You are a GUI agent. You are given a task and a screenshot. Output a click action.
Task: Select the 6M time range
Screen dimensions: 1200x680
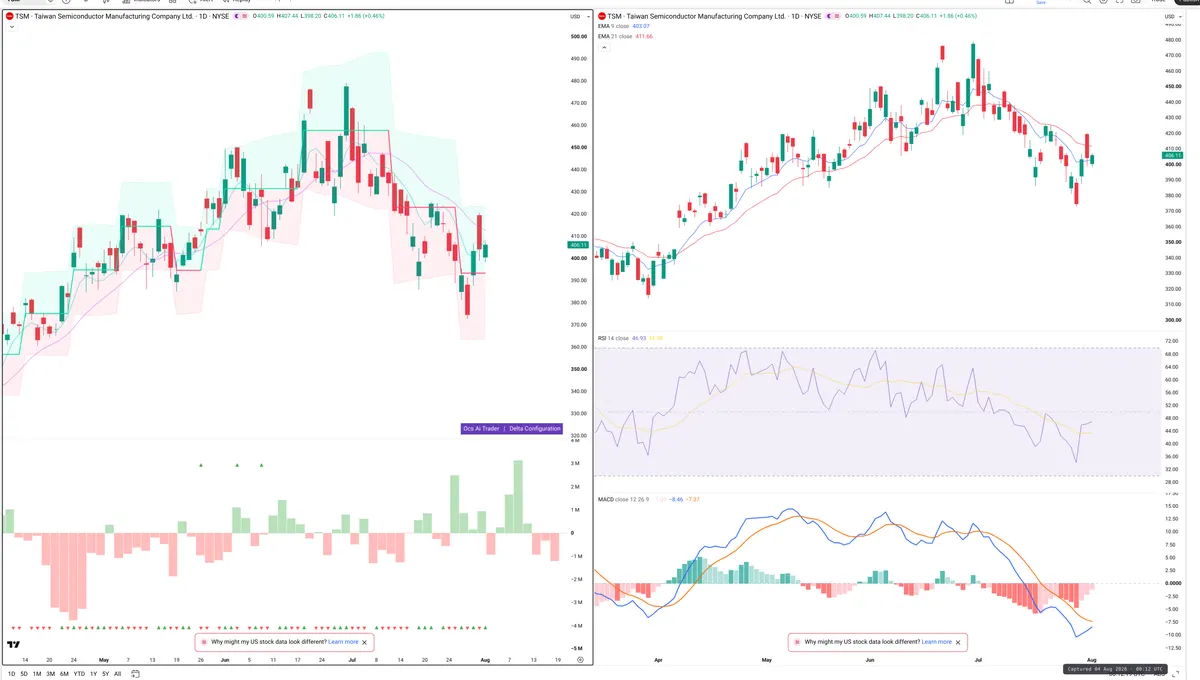pyautogui.click(x=64, y=674)
